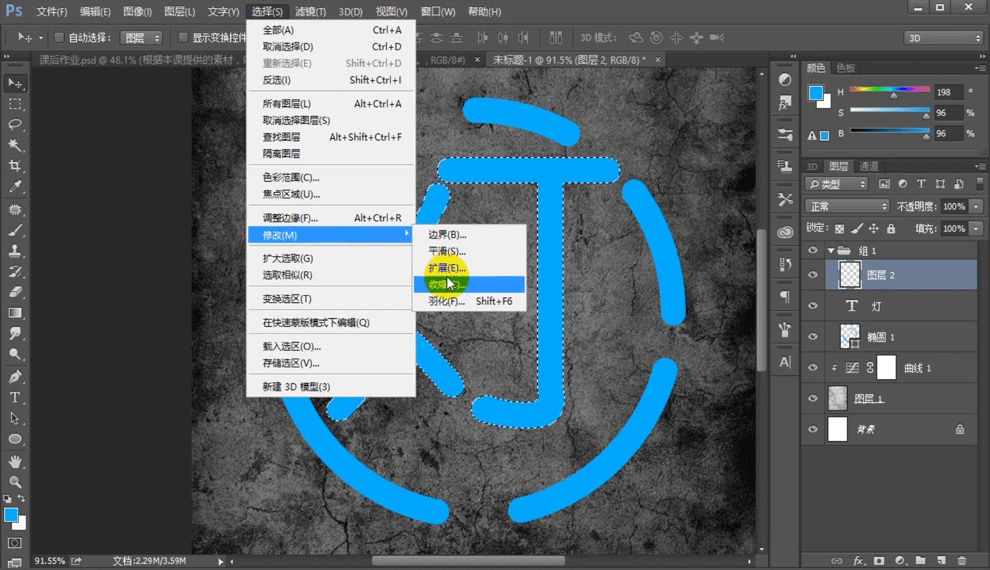Screen dimensions: 990x570
Task: Switch to the 色板 tab
Action: [845, 68]
